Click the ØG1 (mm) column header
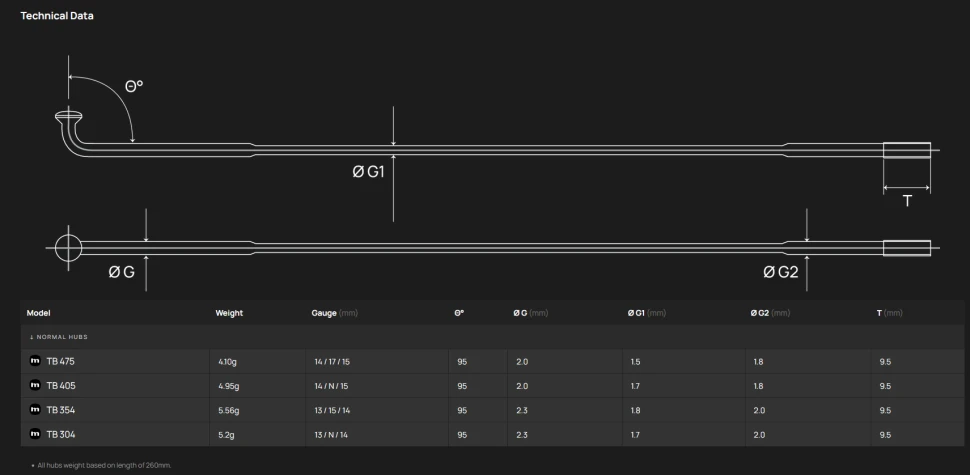 (646, 313)
